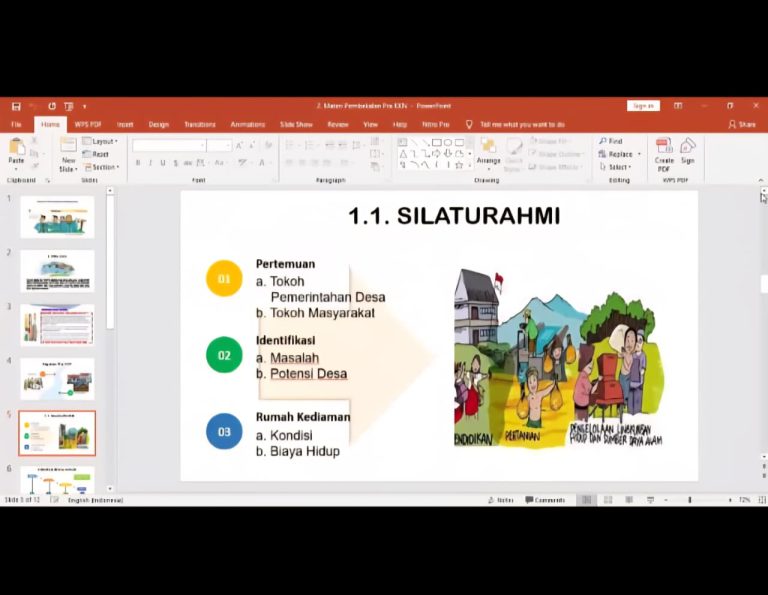Switch to the Insert tab

pyautogui.click(x=125, y=125)
